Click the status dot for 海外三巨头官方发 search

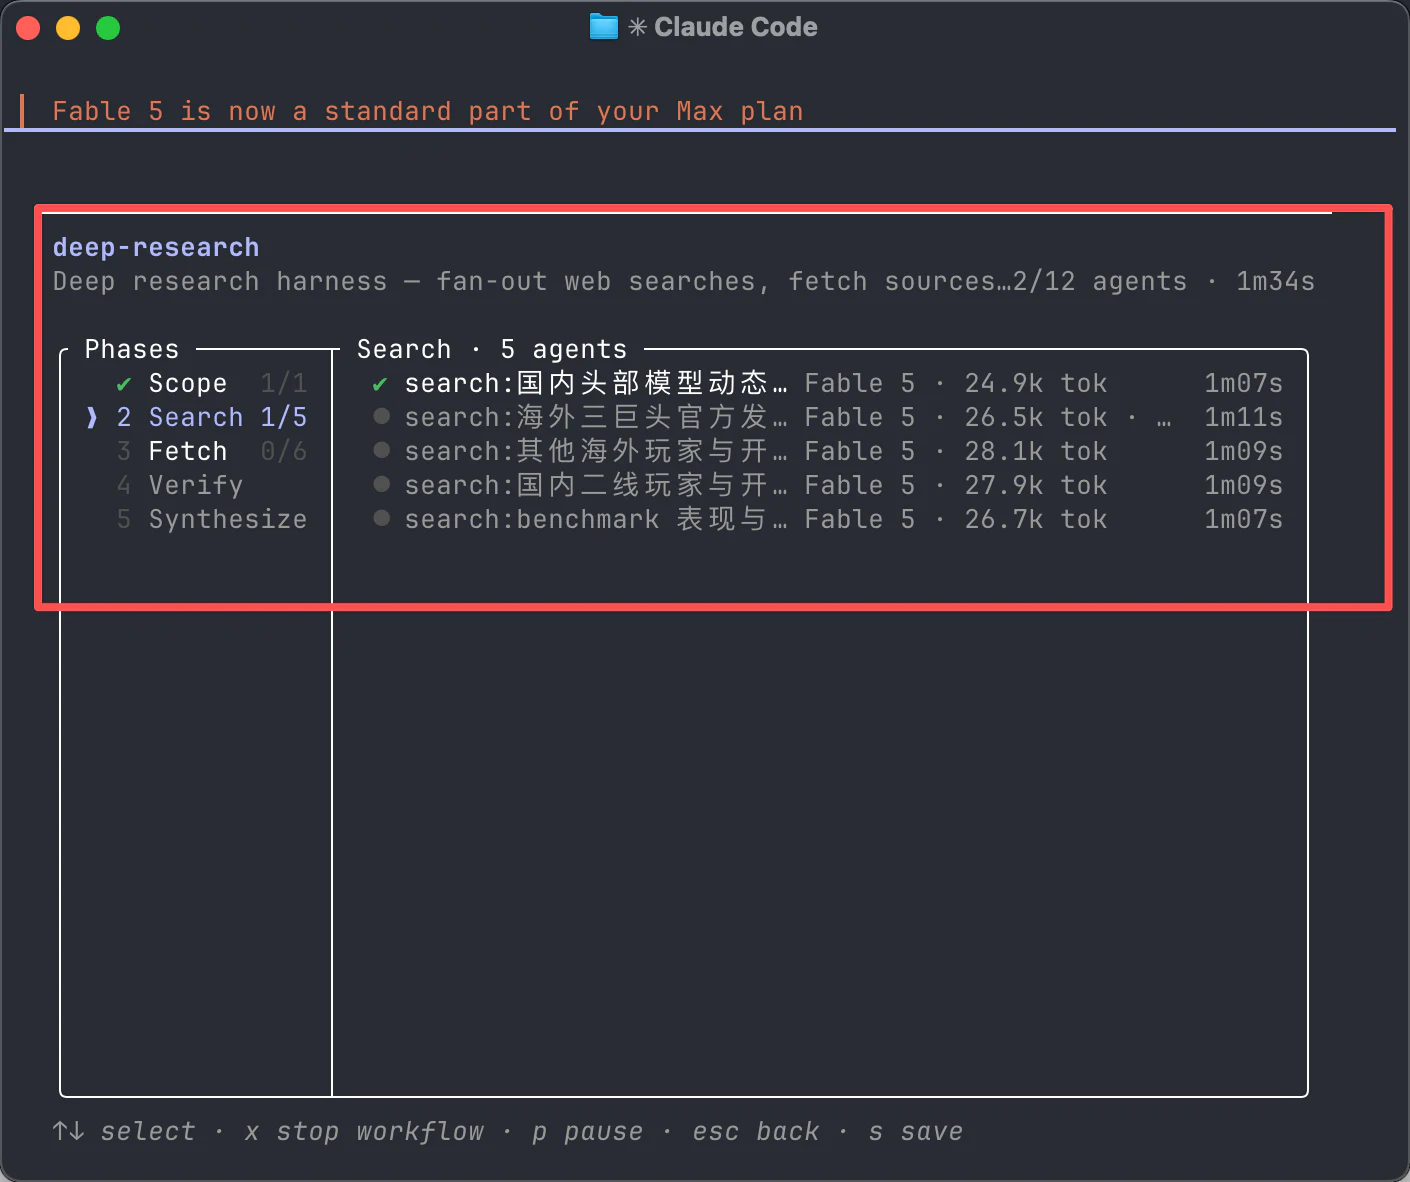coord(381,417)
